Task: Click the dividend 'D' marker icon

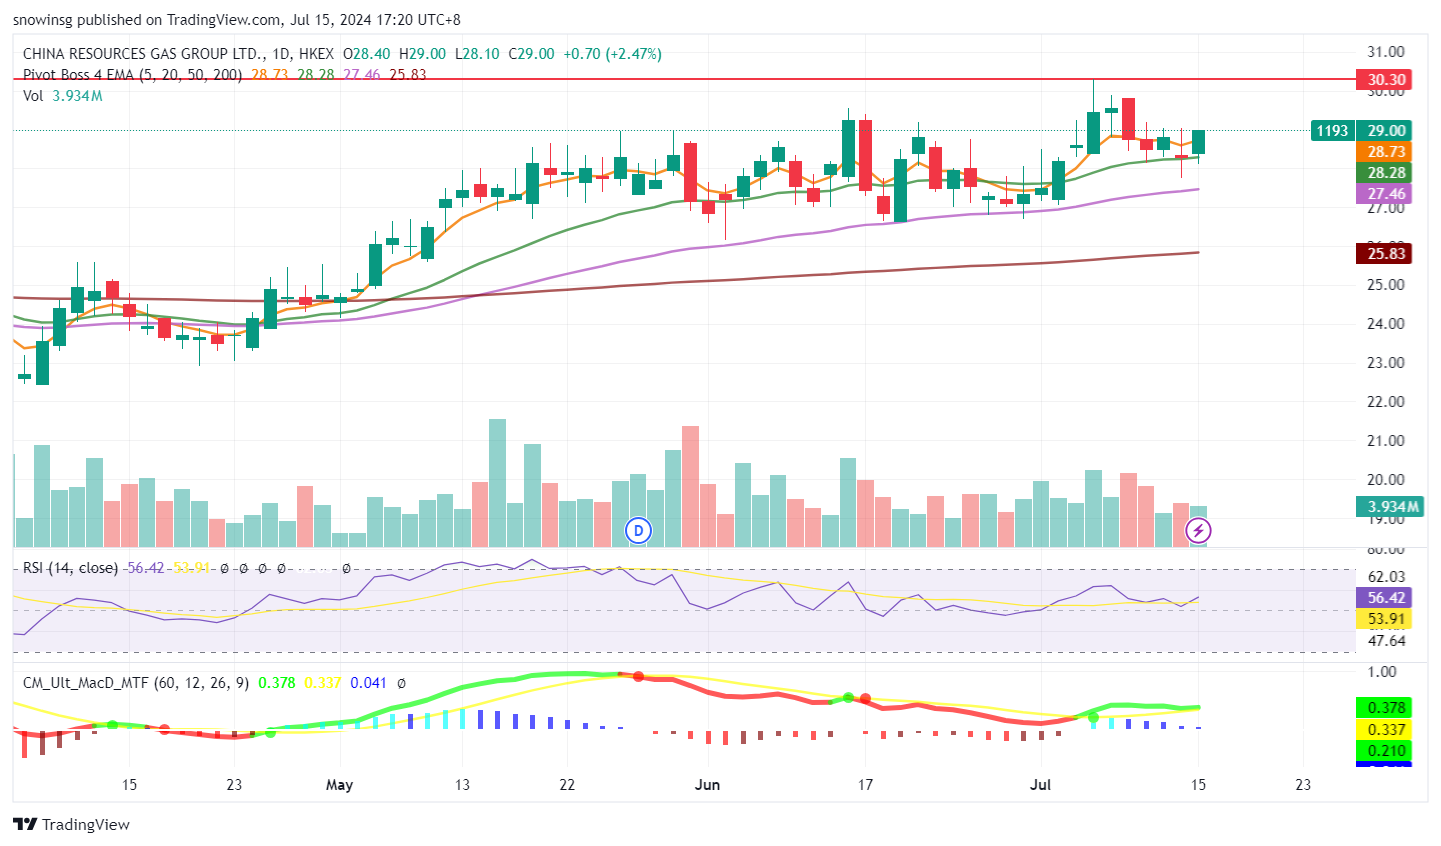Action: tap(639, 530)
